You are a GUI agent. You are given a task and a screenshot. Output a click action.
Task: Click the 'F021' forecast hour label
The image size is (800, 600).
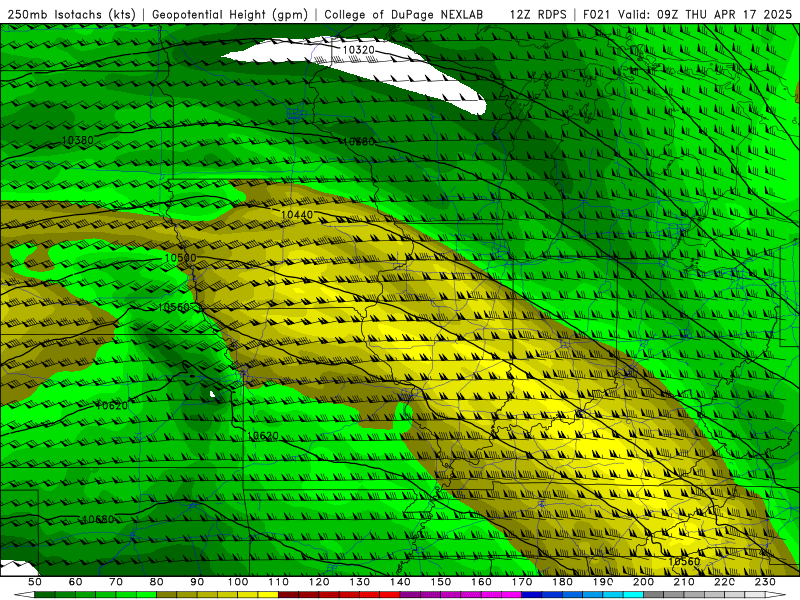pyautogui.click(x=596, y=15)
